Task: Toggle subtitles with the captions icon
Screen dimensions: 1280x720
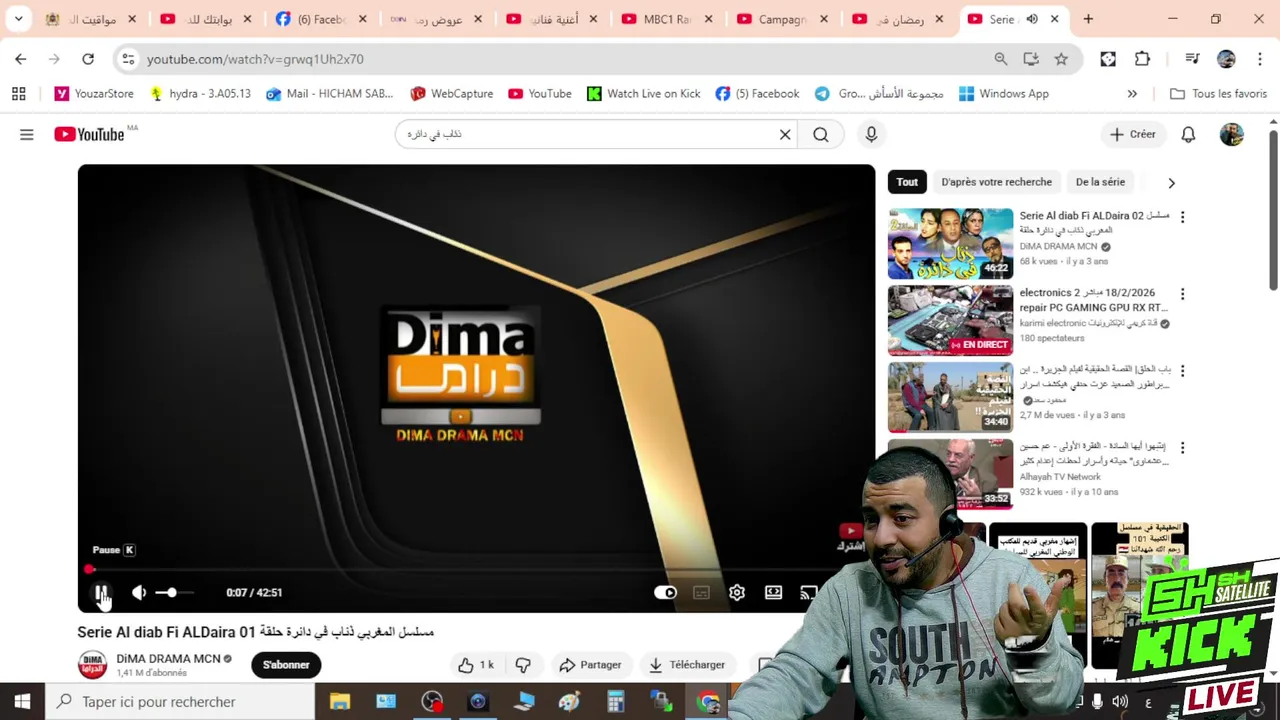Action: click(701, 593)
